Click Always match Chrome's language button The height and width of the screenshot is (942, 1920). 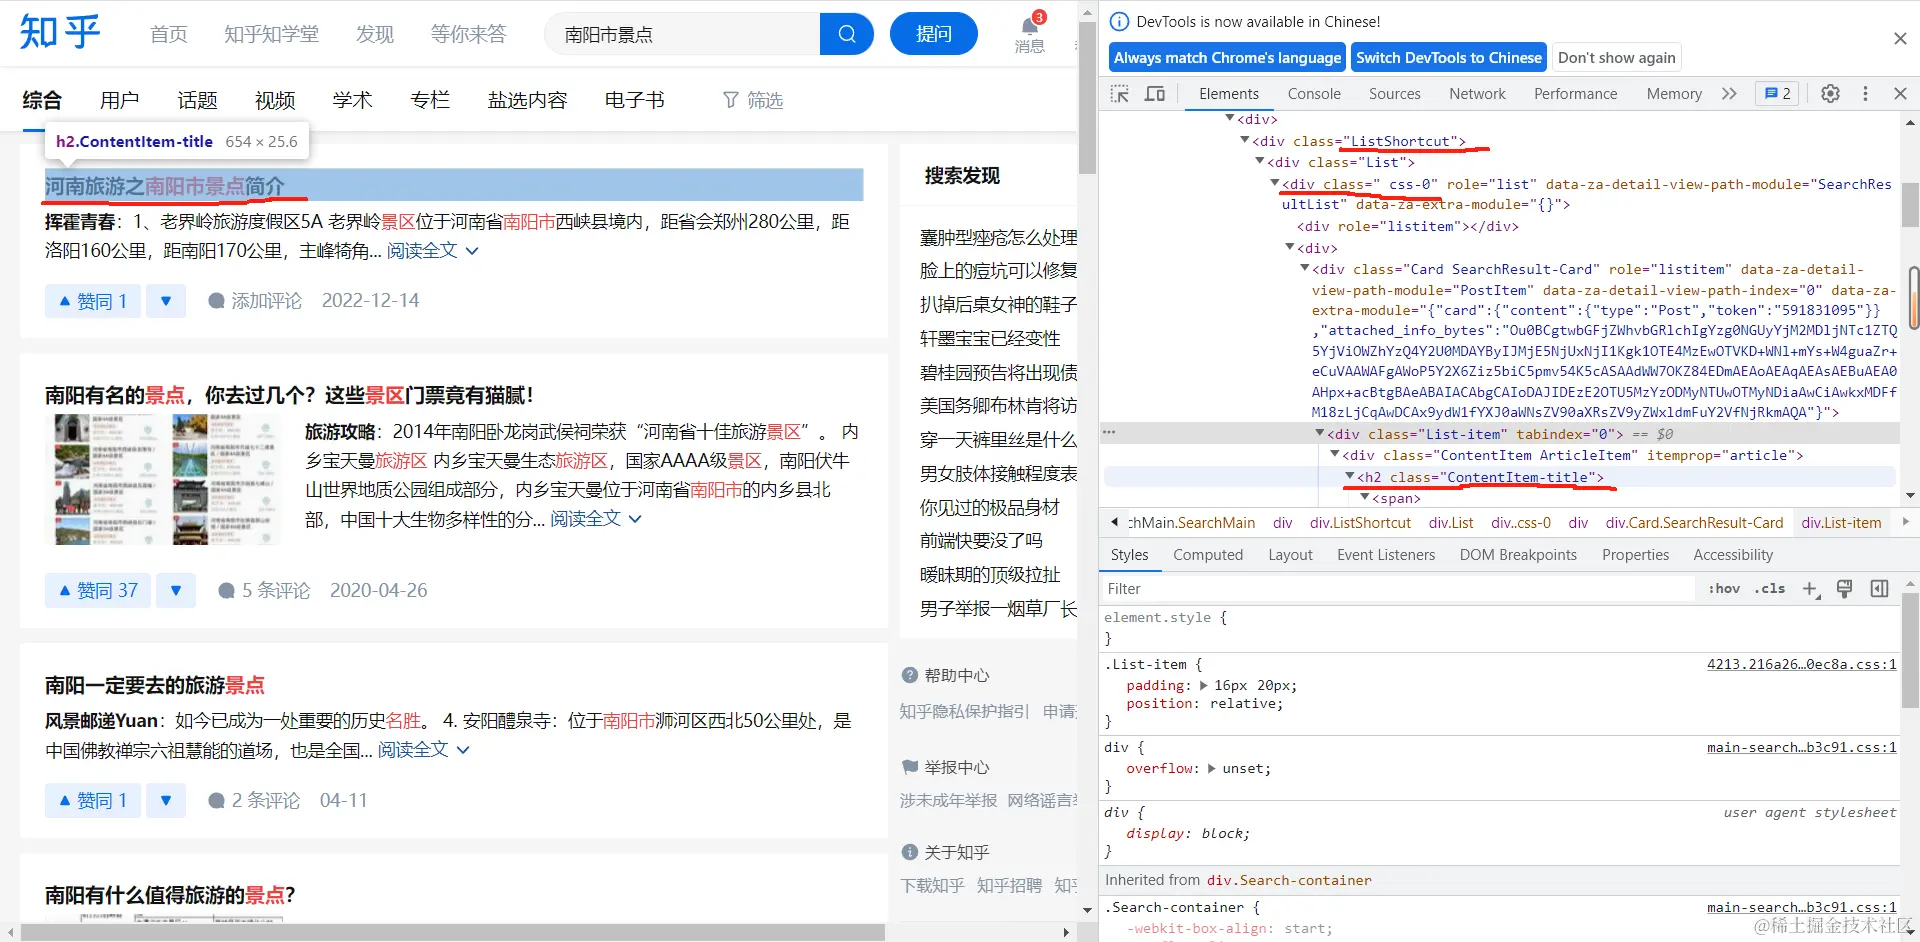point(1227,58)
